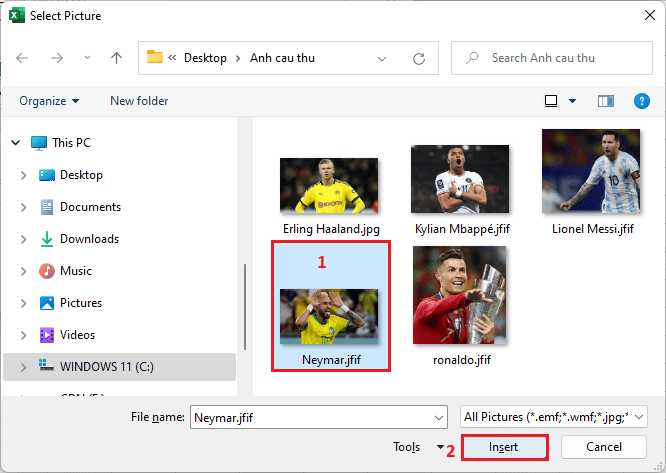The height and width of the screenshot is (473, 666).
Task: Cancel the Select Picture dialog
Action: [604, 447]
